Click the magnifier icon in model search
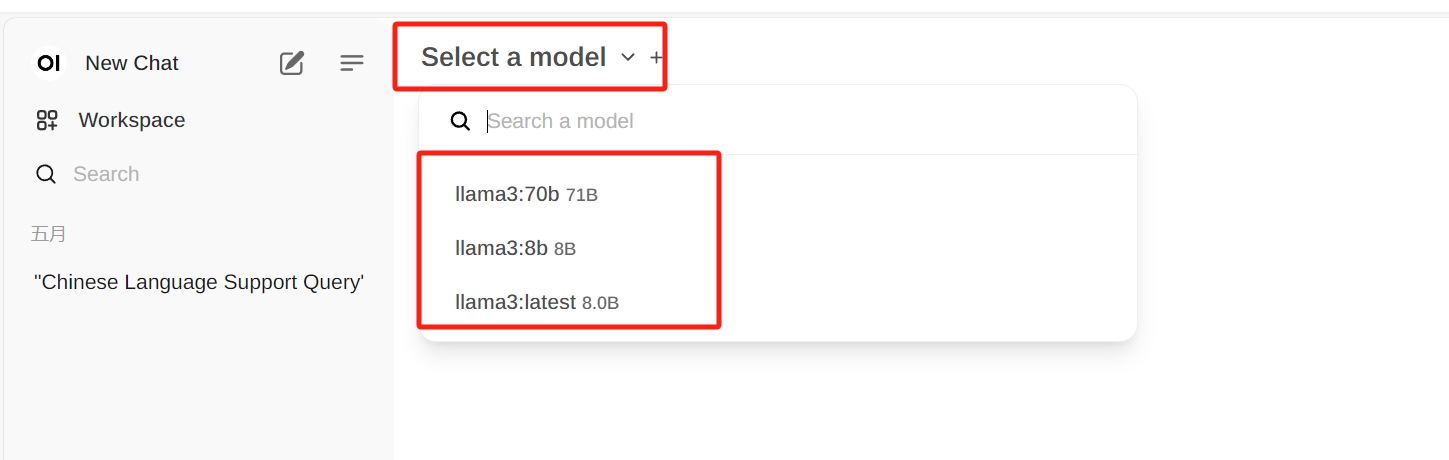The image size is (1449, 460). click(x=460, y=121)
